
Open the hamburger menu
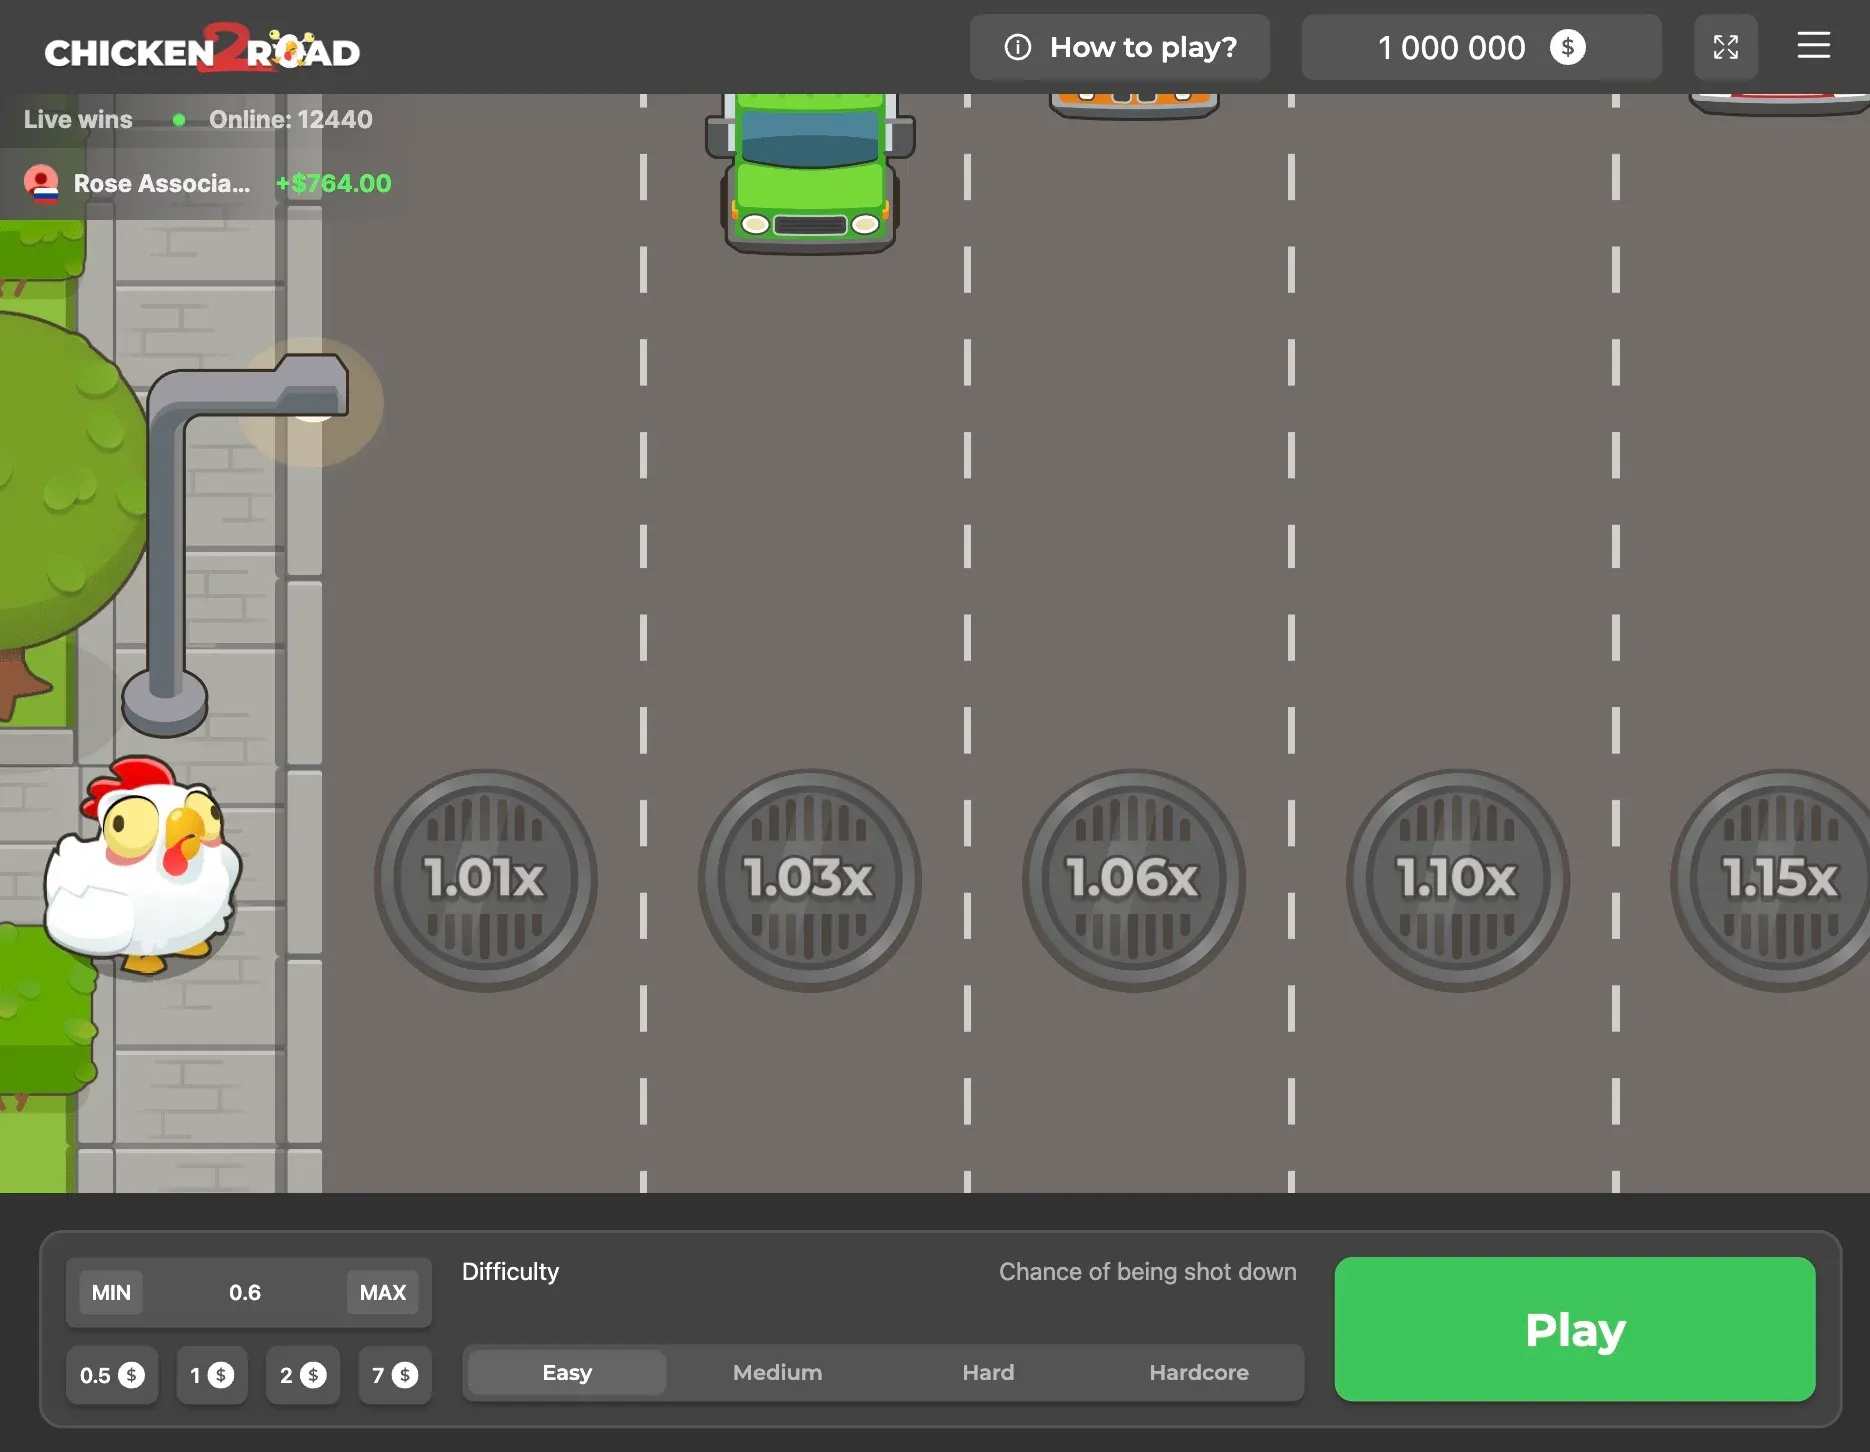tap(1813, 46)
